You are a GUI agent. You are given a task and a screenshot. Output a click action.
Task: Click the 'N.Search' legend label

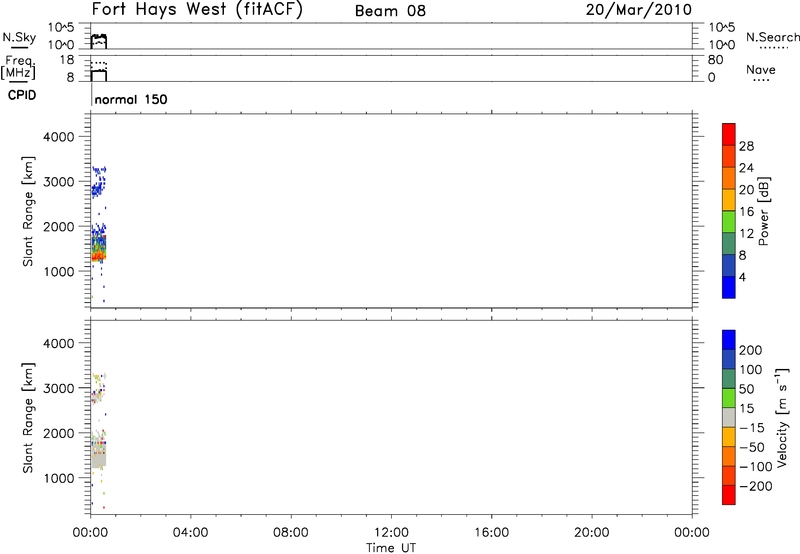click(x=772, y=37)
